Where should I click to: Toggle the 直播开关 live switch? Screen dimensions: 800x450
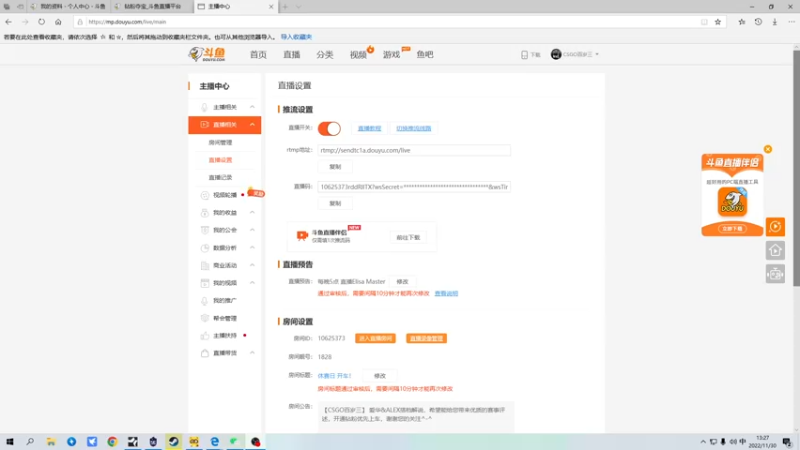click(x=329, y=129)
